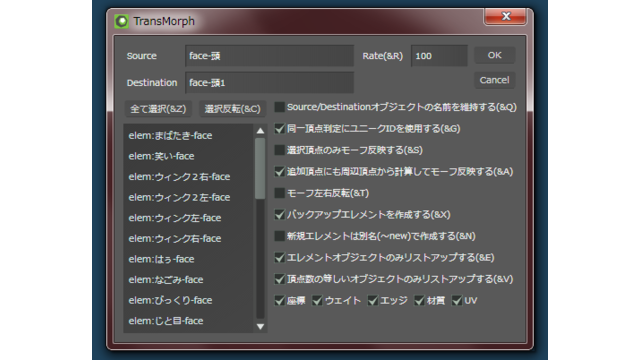640x360 pixels.
Task: Toggle the エッジ checkbox
Action: point(373,301)
